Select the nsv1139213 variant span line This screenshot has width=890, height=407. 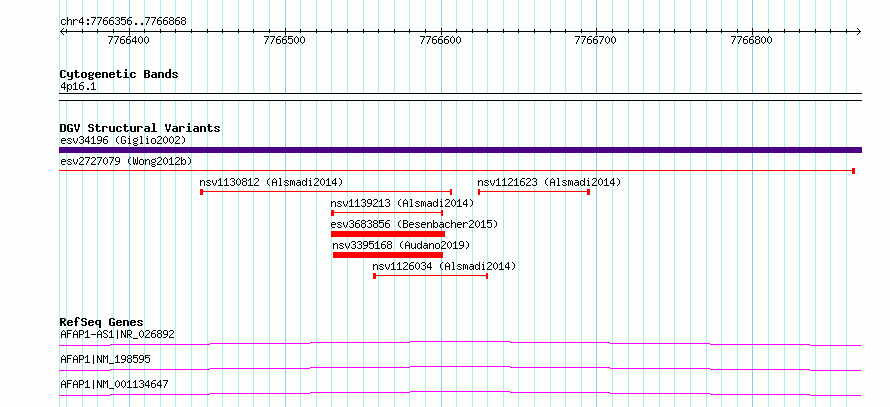[387, 213]
